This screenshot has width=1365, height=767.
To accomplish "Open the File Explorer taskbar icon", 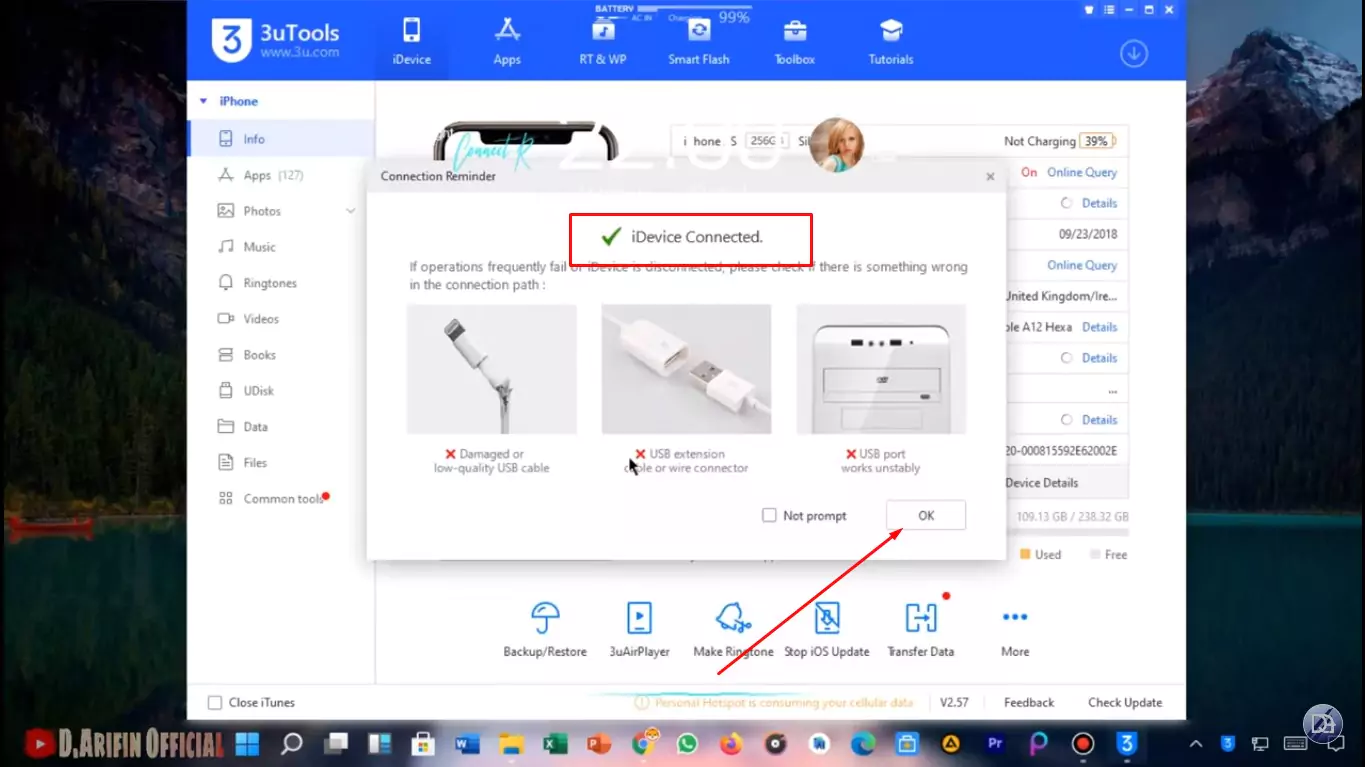I will pos(511,744).
